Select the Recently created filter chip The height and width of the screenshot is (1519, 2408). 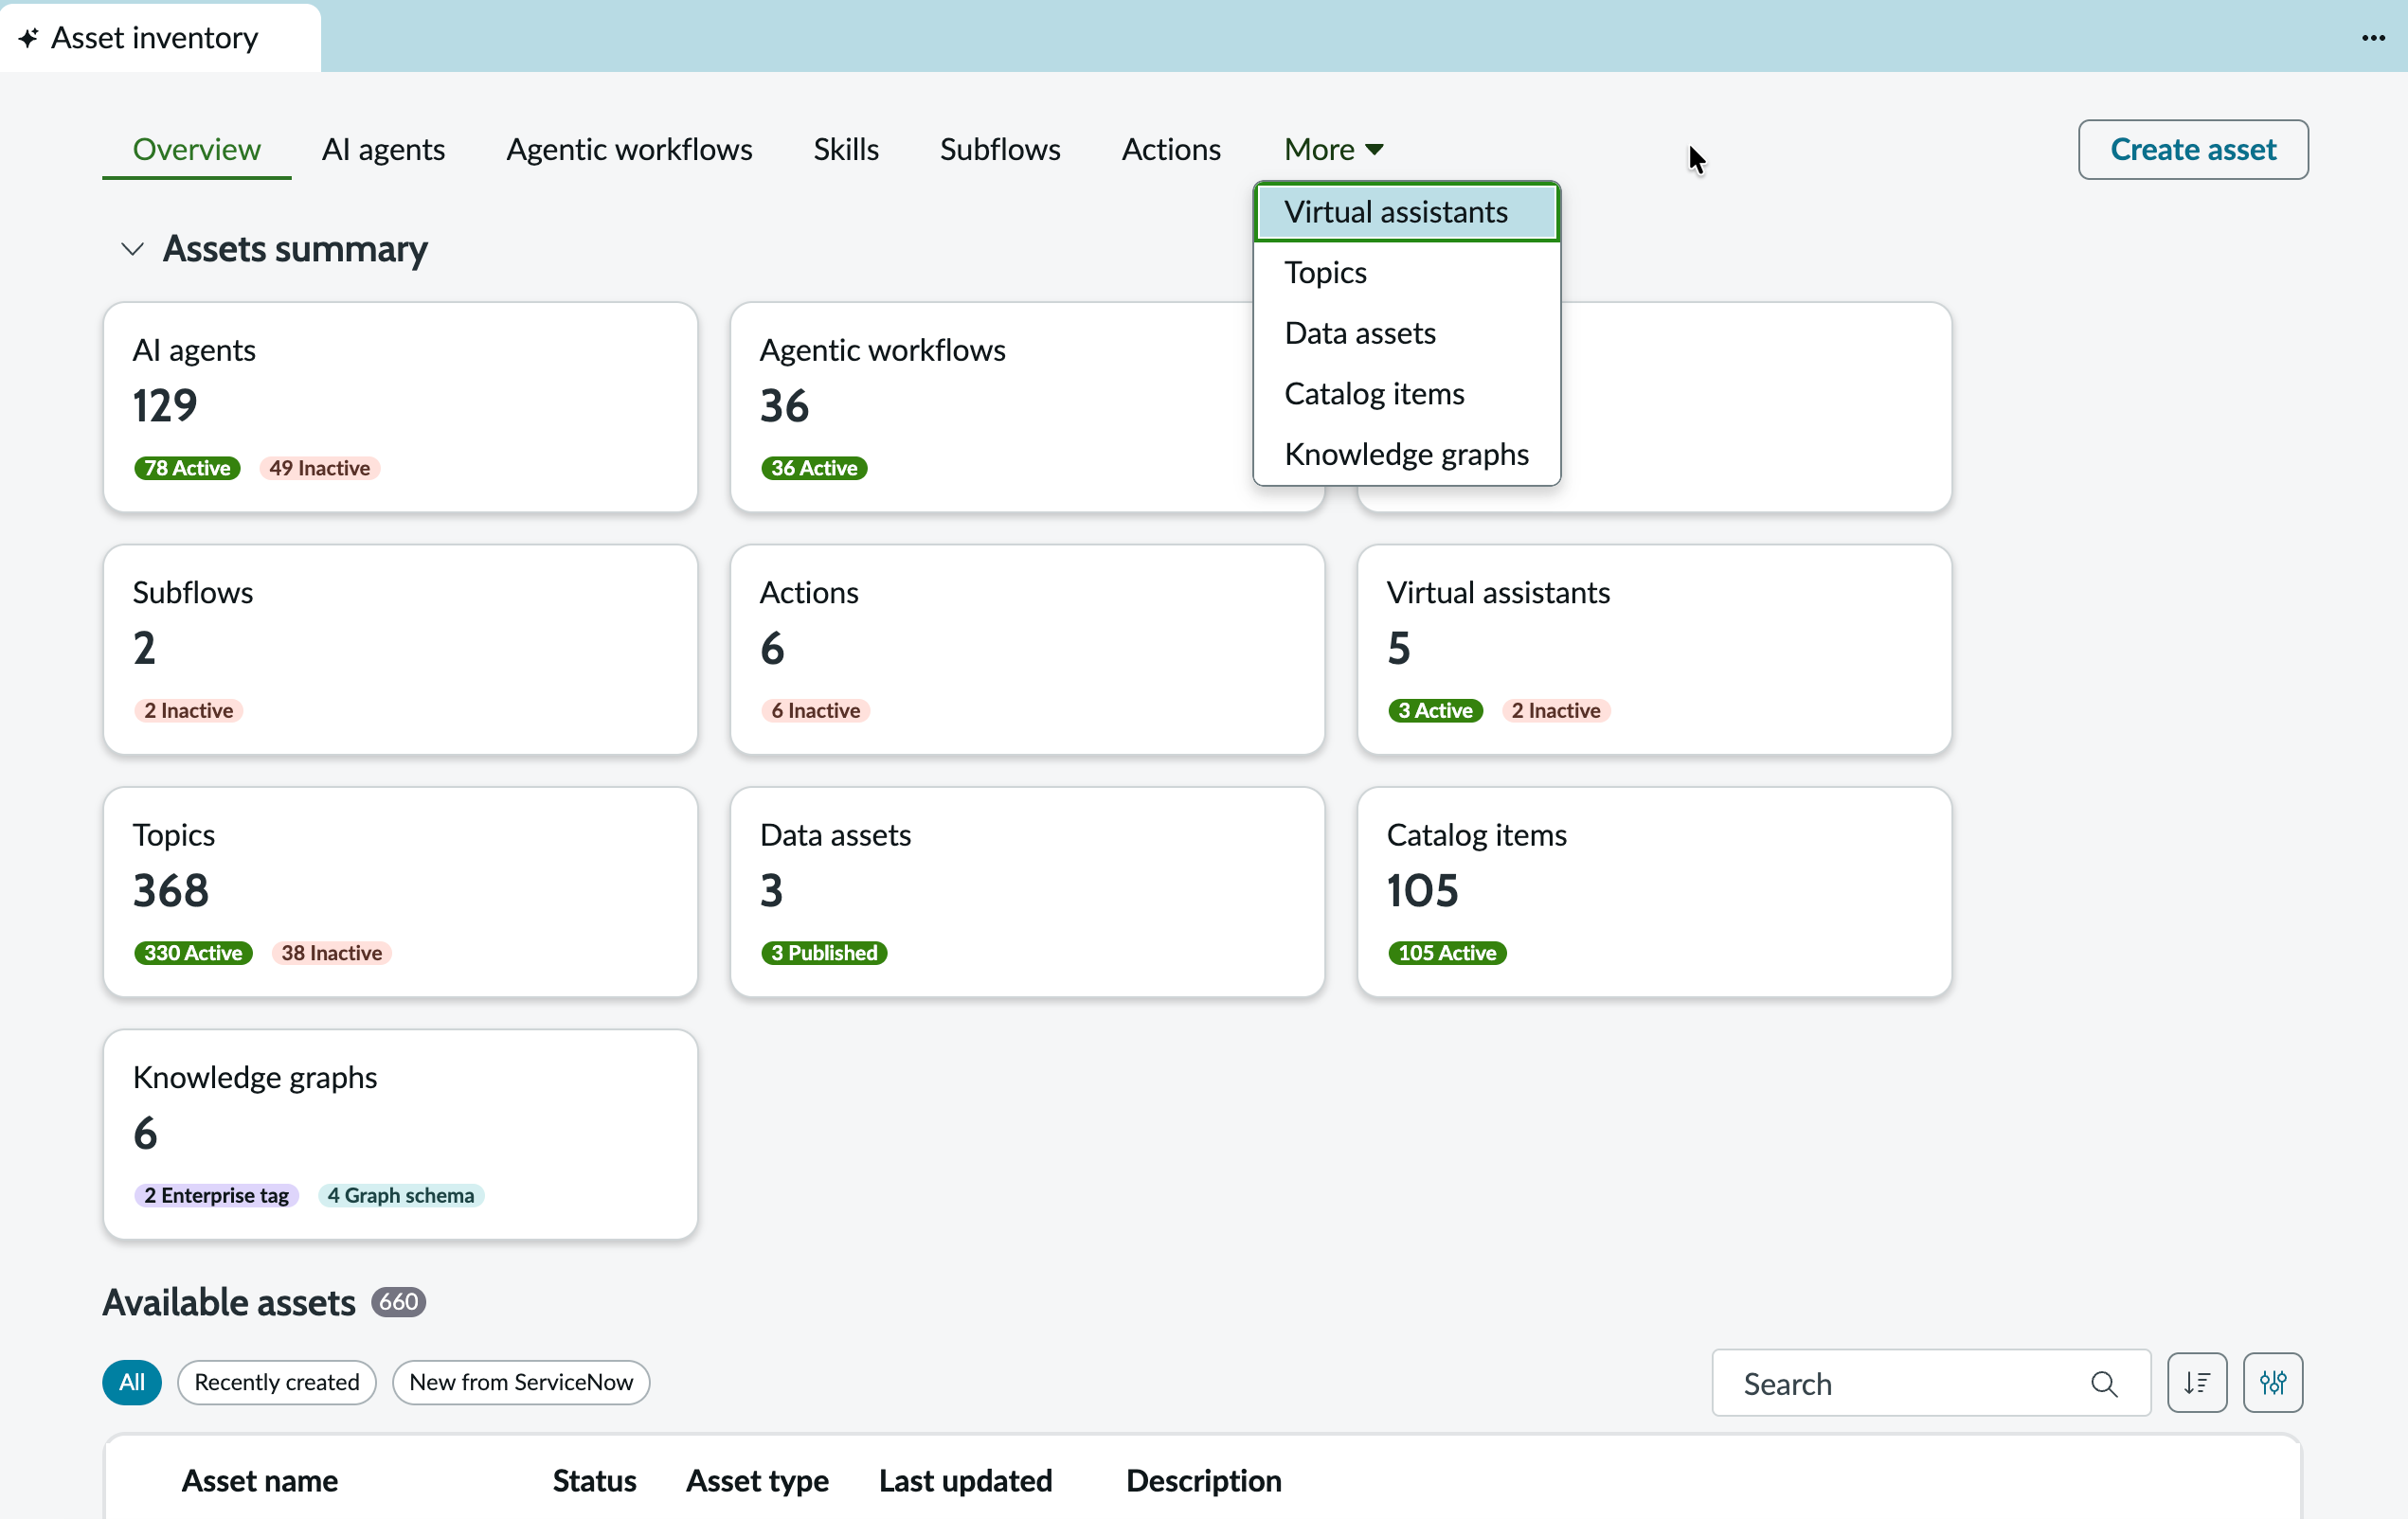[x=277, y=1382]
